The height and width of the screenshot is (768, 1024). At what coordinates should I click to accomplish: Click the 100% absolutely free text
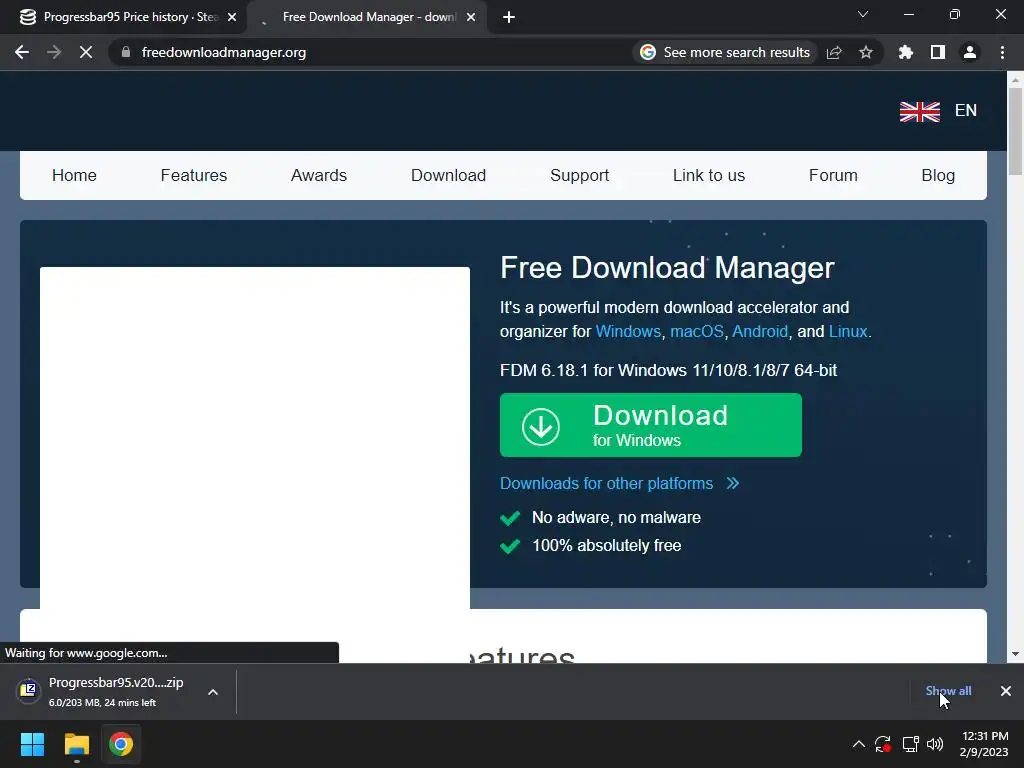(606, 545)
